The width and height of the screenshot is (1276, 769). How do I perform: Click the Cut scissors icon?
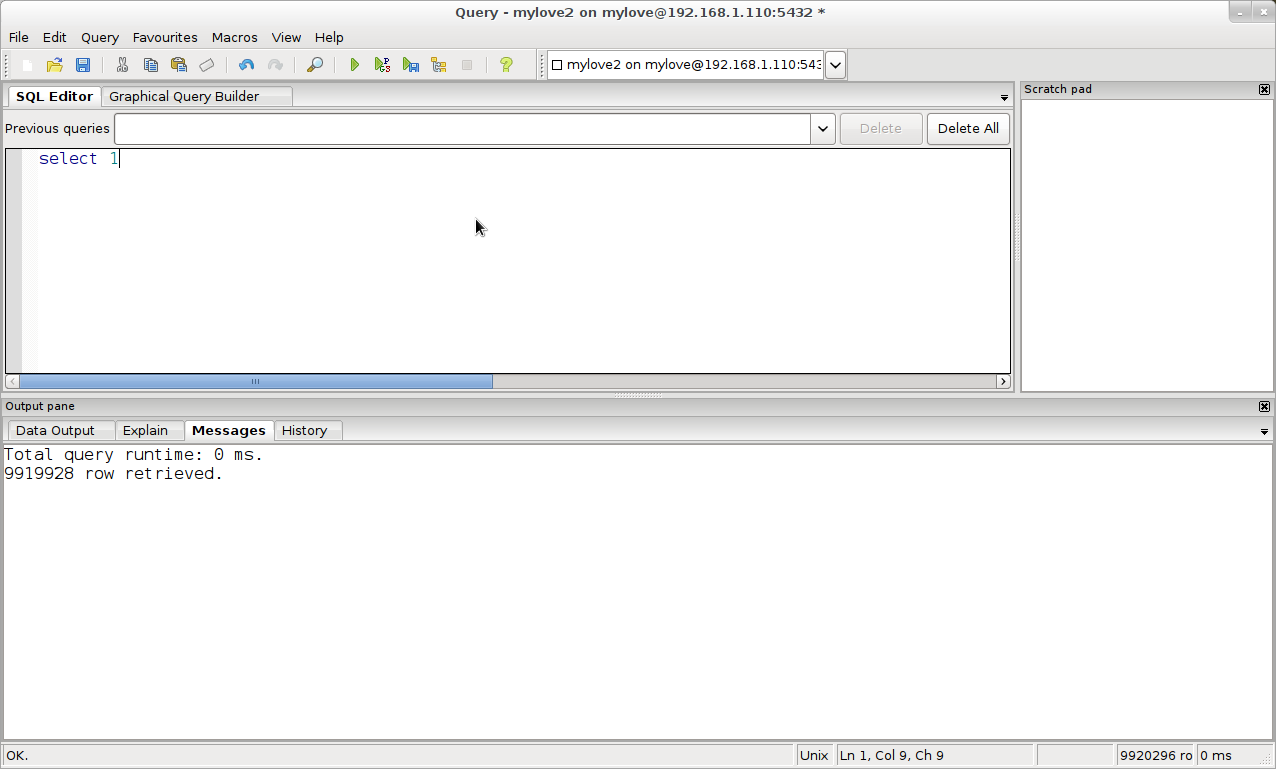(x=122, y=65)
